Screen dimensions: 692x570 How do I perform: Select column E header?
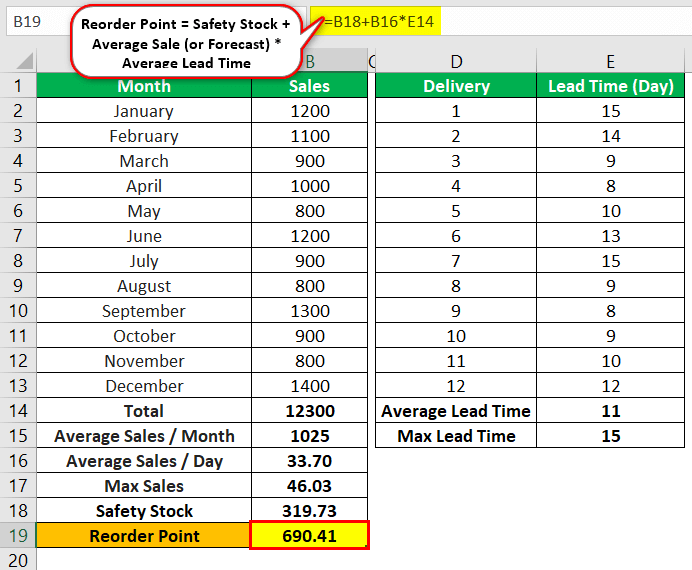610,61
